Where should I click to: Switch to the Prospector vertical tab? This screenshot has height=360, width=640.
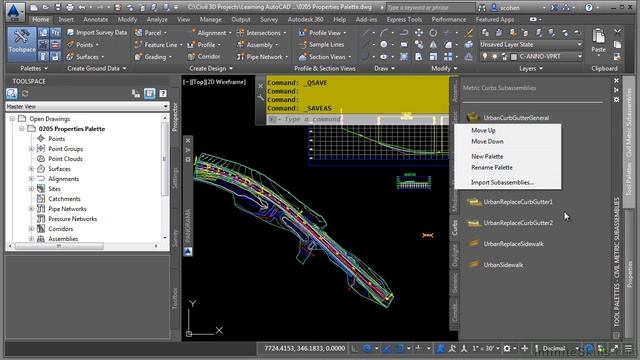pos(176,116)
